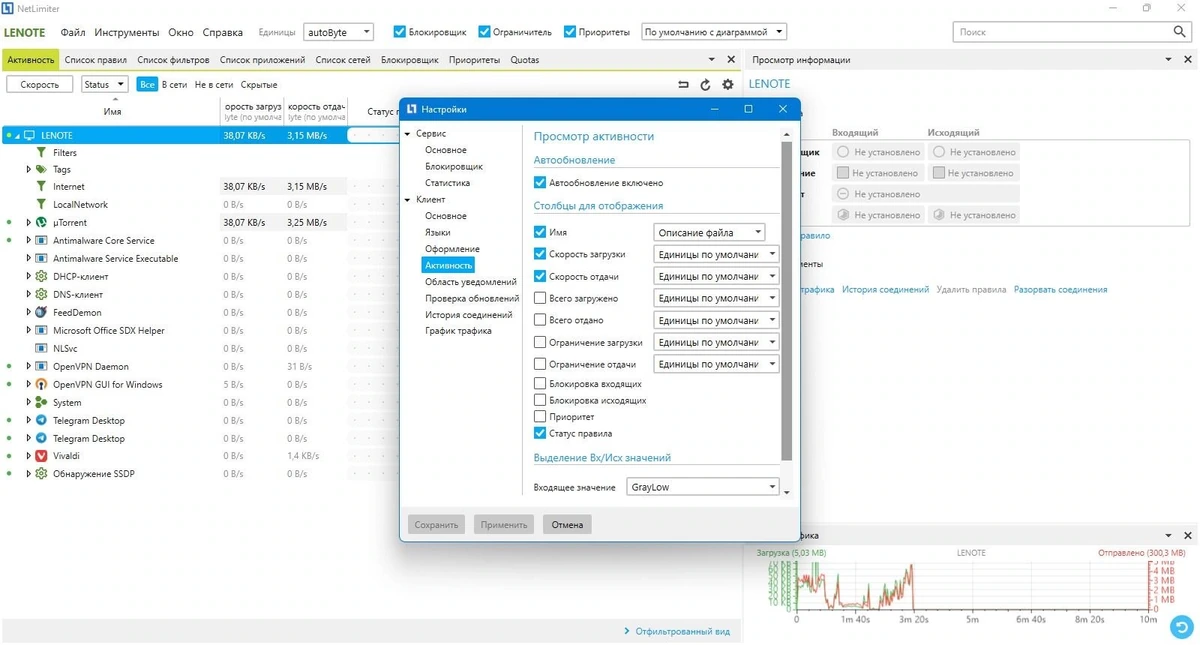Open the autoByte units dropdown
This screenshot has width=1200, height=645.
point(338,32)
